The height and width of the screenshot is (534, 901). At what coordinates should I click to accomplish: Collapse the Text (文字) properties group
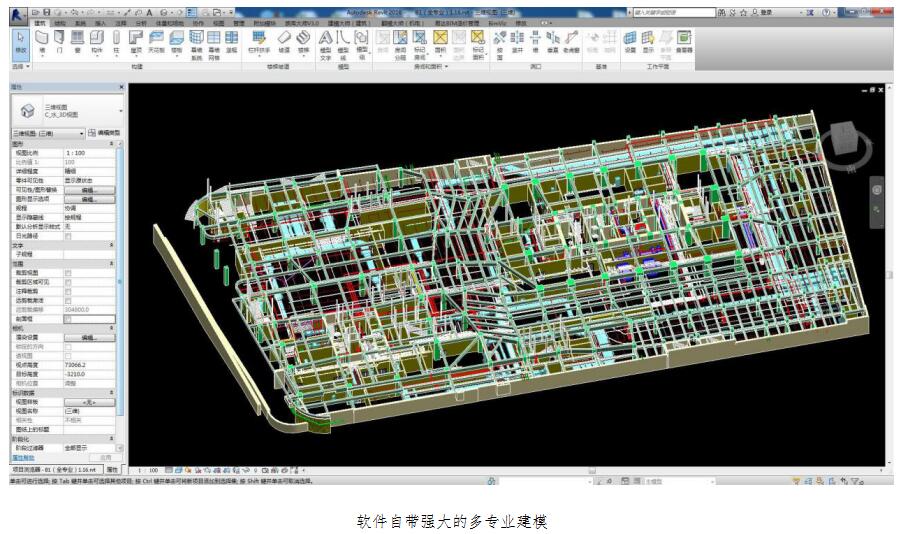(111, 245)
